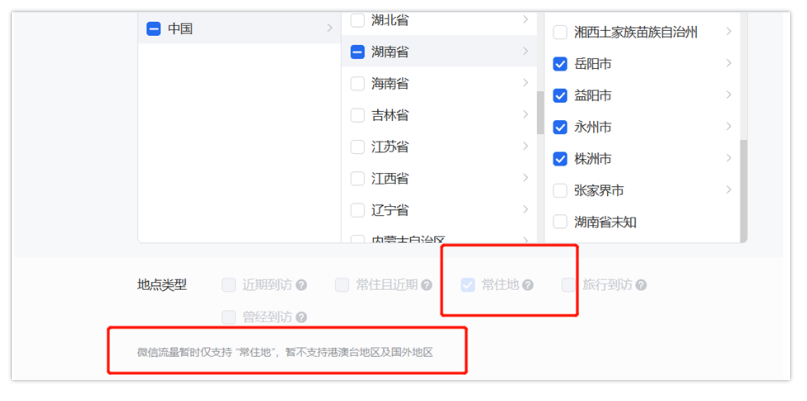Check the 江西省 checkbox
807x401 pixels.
tap(358, 179)
